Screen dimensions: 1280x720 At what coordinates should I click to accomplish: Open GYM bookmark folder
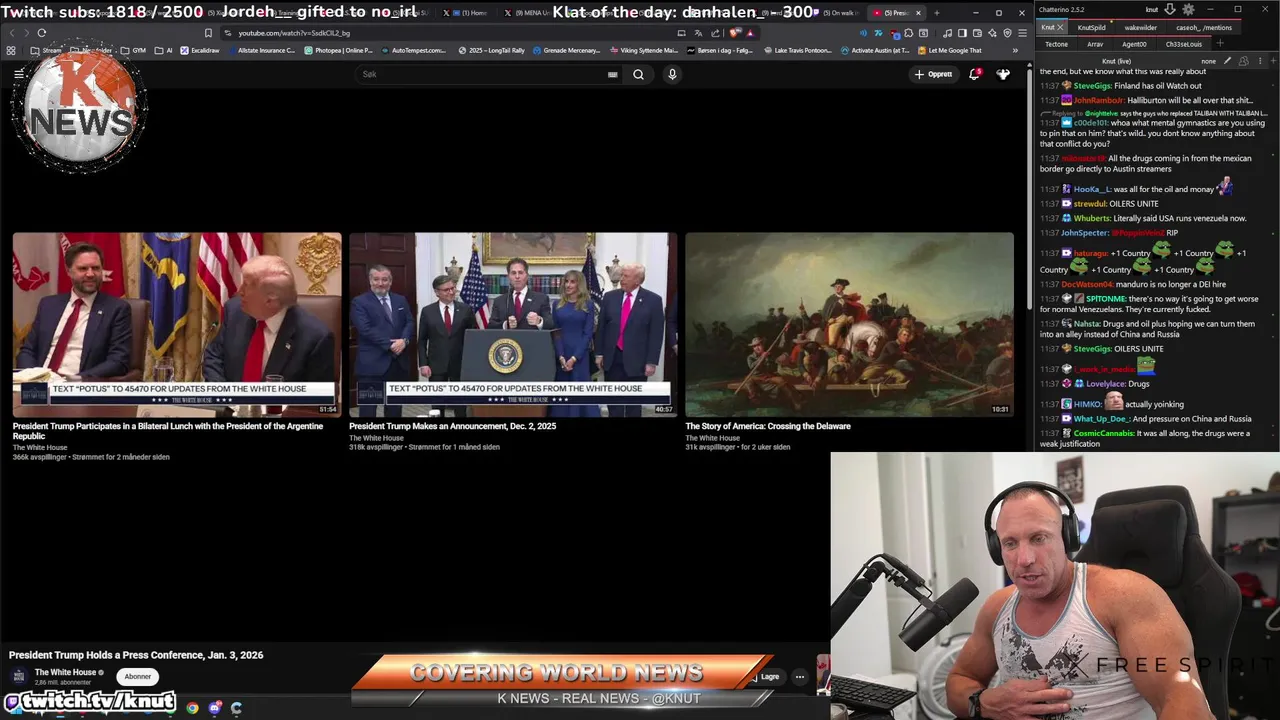[134, 50]
